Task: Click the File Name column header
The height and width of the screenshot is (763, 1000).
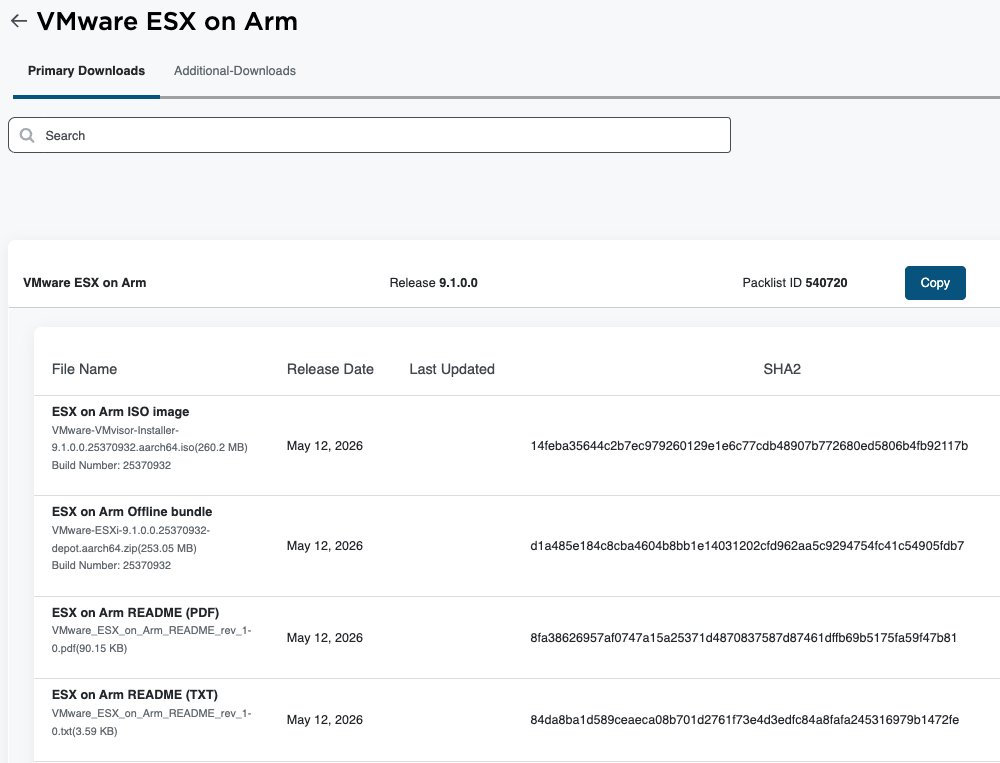Action: coord(84,369)
